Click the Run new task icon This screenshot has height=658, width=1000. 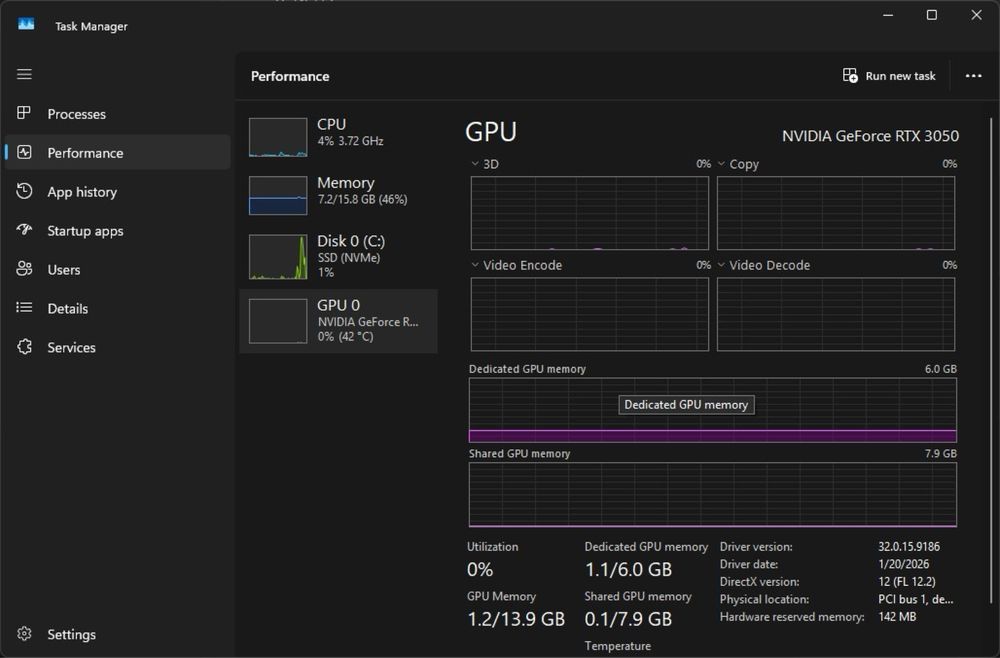[850, 75]
